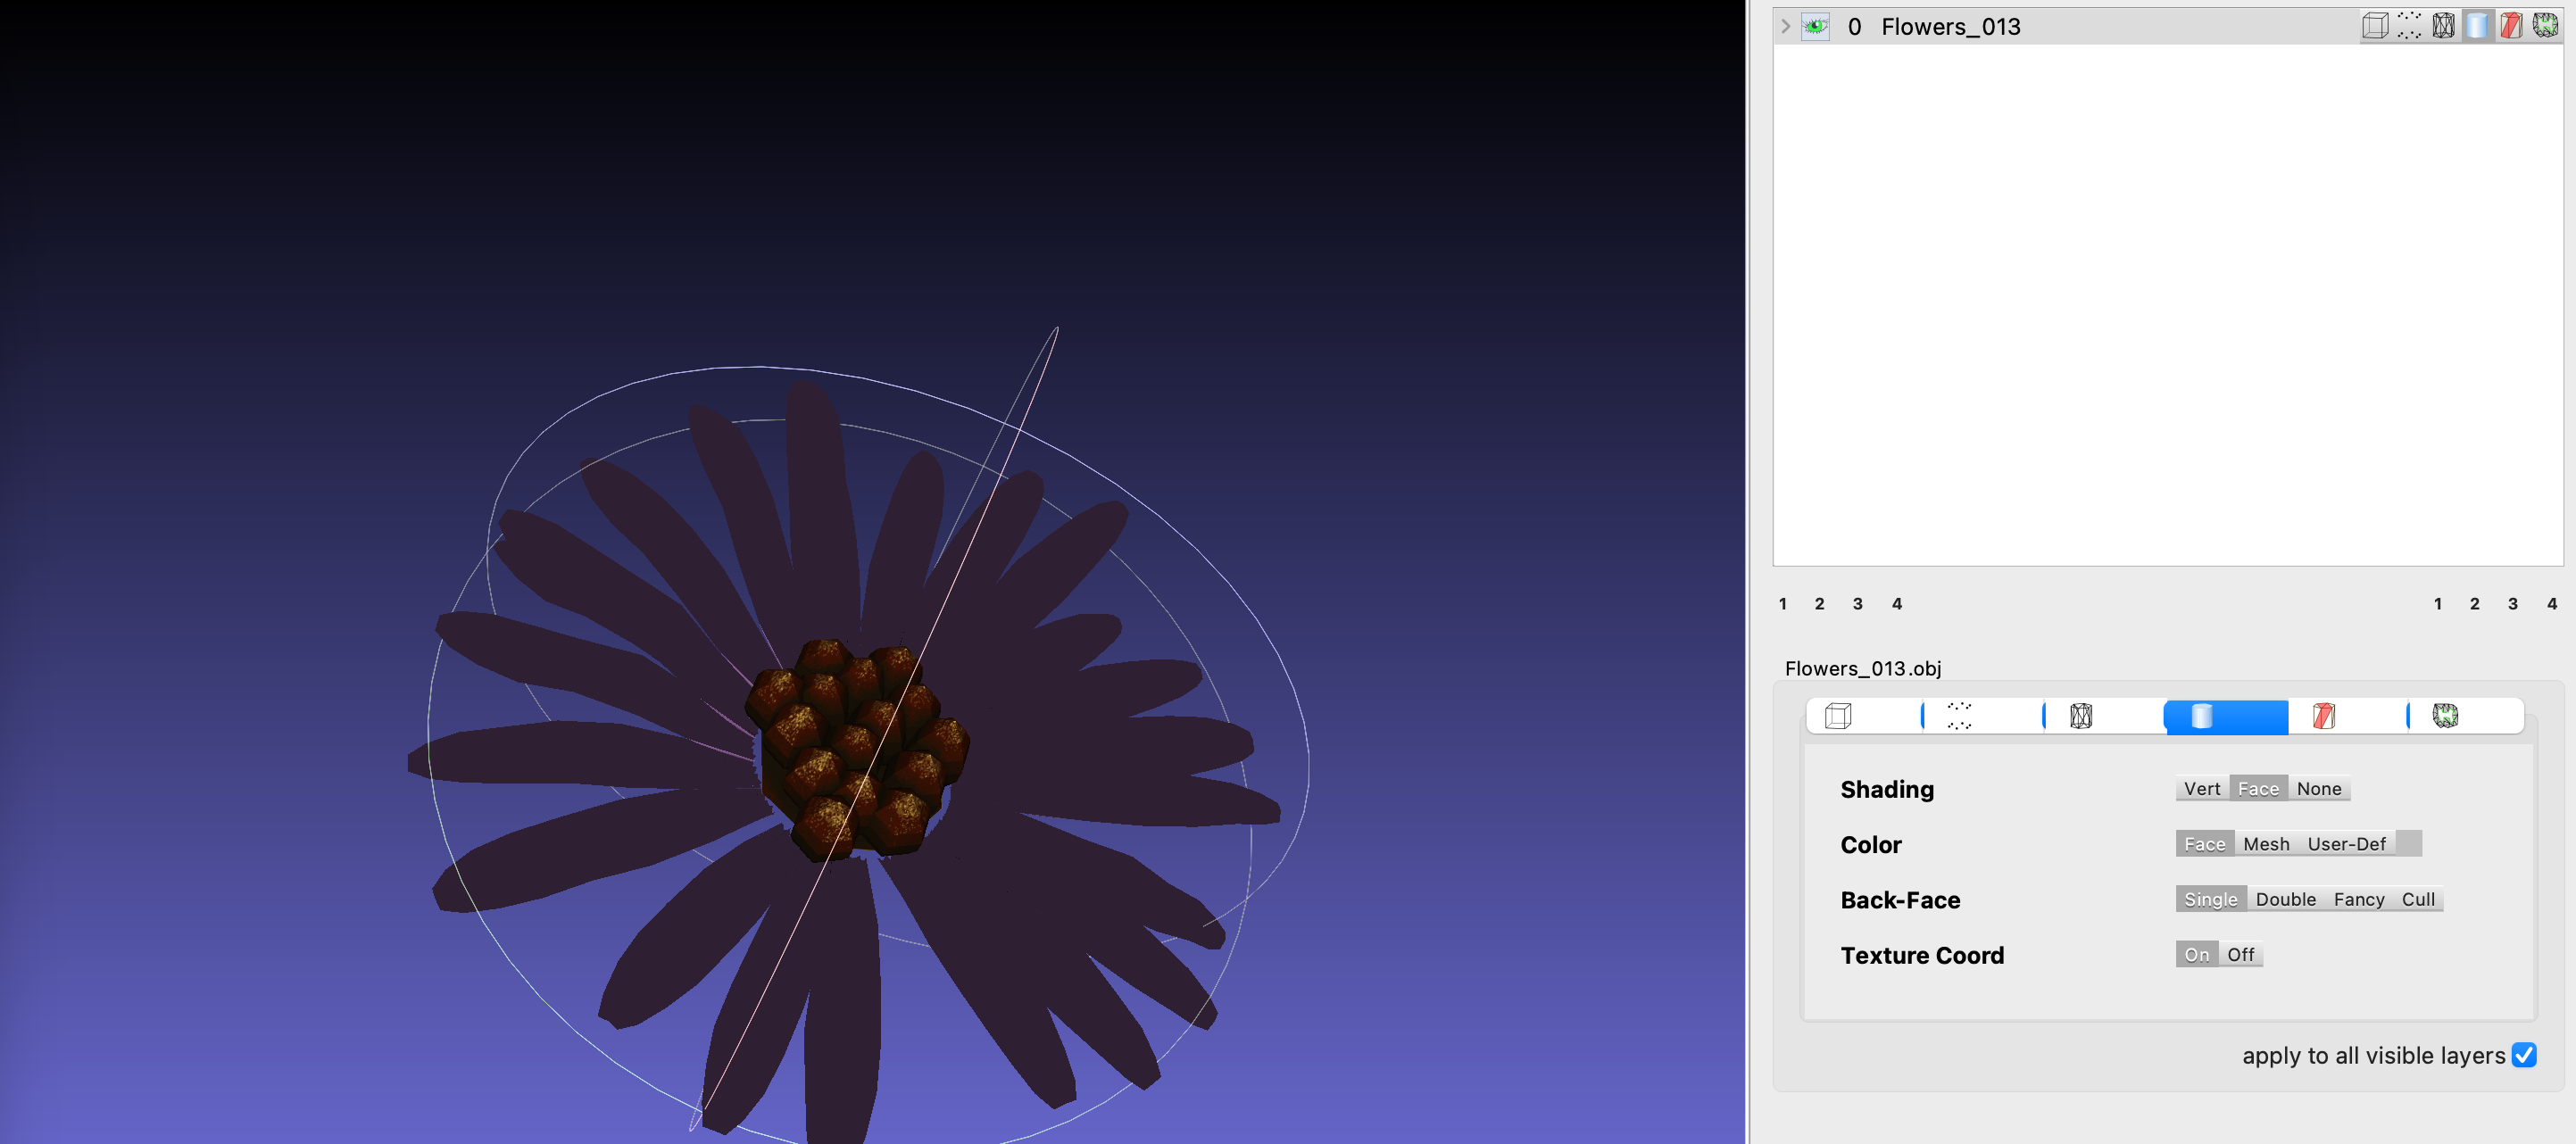Turn Texture Coord Off
This screenshot has height=1144, width=2576.
(2241, 954)
